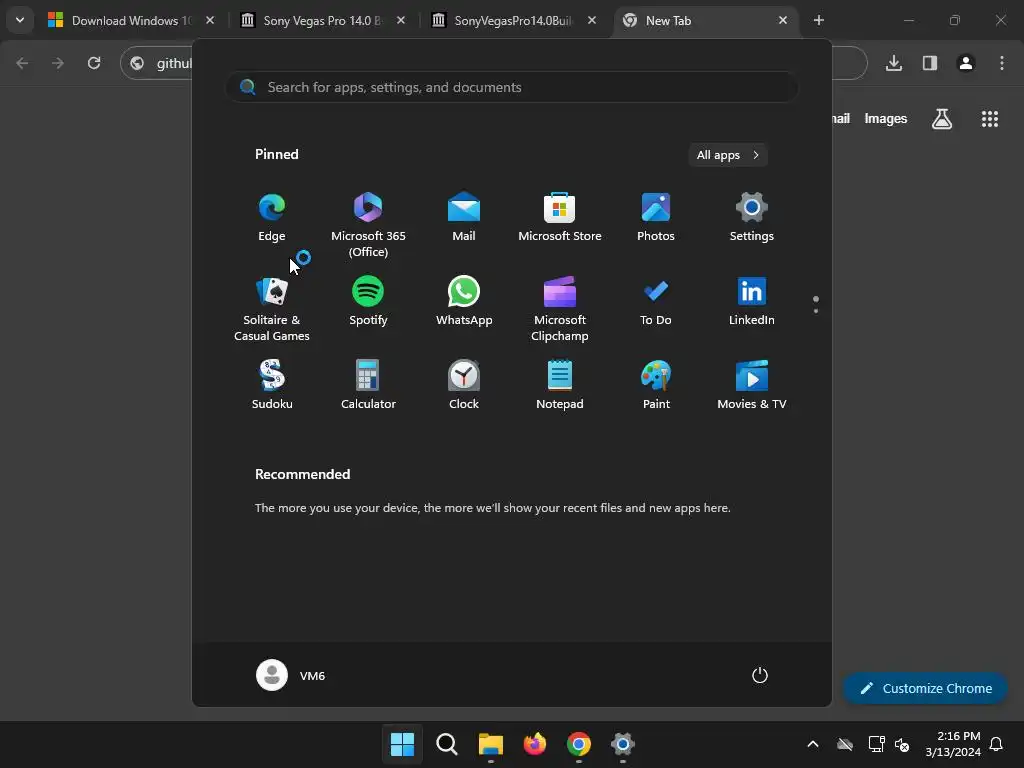The width and height of the screenshot is (1024, 768).
Task: Open the clock and date flyout
Action: click(x=953, y=744)
